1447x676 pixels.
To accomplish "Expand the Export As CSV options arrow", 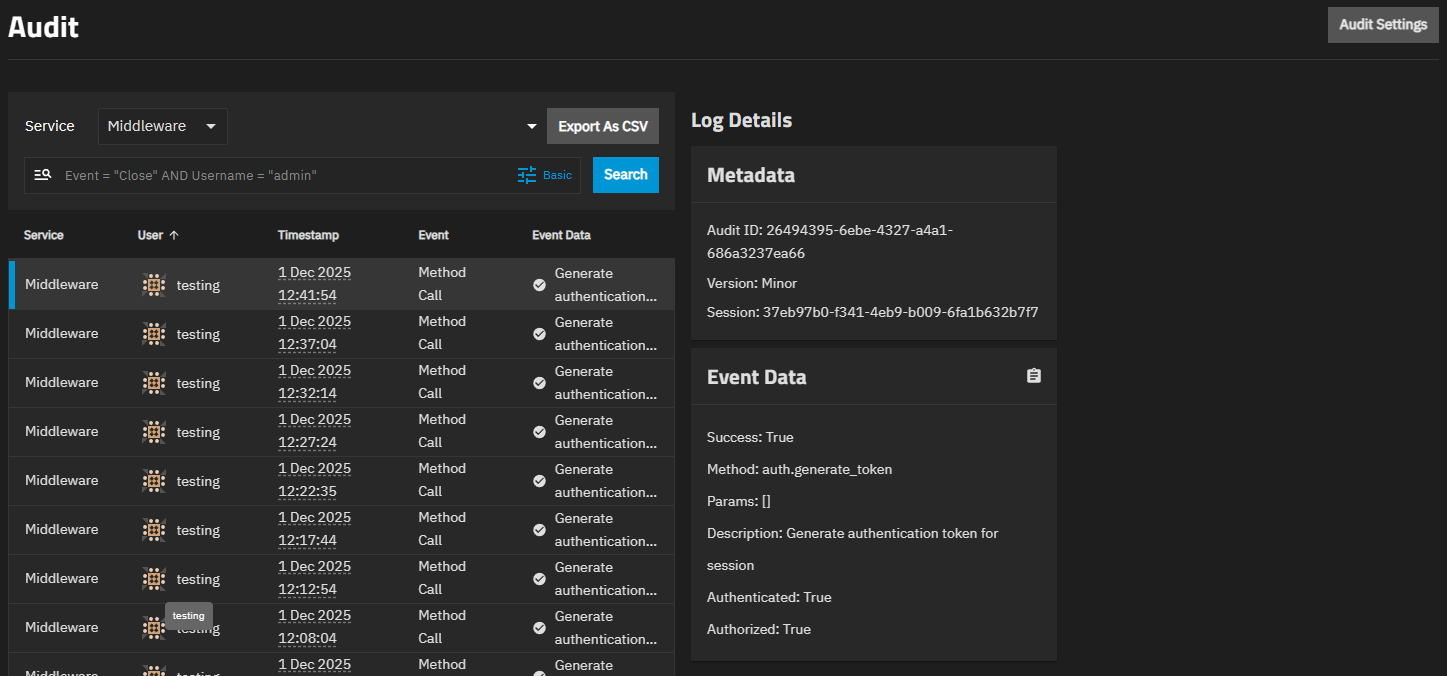I will click(x=532, y=127).
